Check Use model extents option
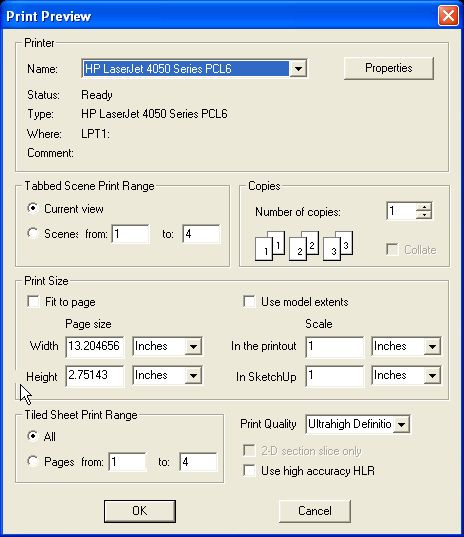This screenshot has height=537, width=464. pos(249,302)
